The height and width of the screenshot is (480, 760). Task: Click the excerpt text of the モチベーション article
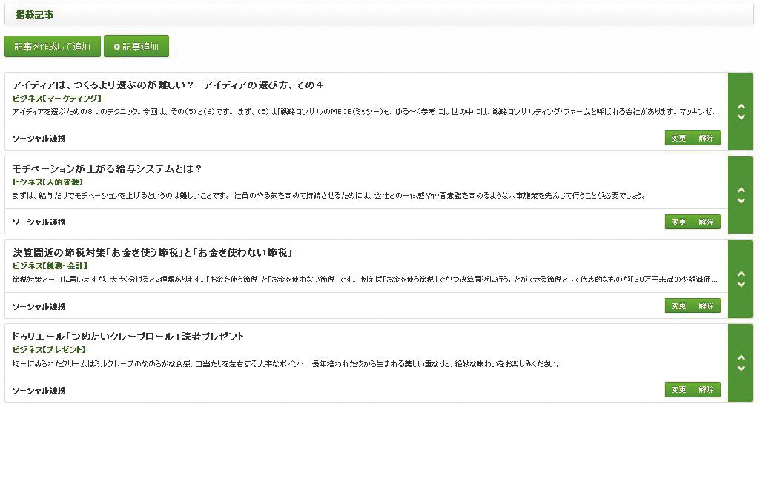coord(329,195)
